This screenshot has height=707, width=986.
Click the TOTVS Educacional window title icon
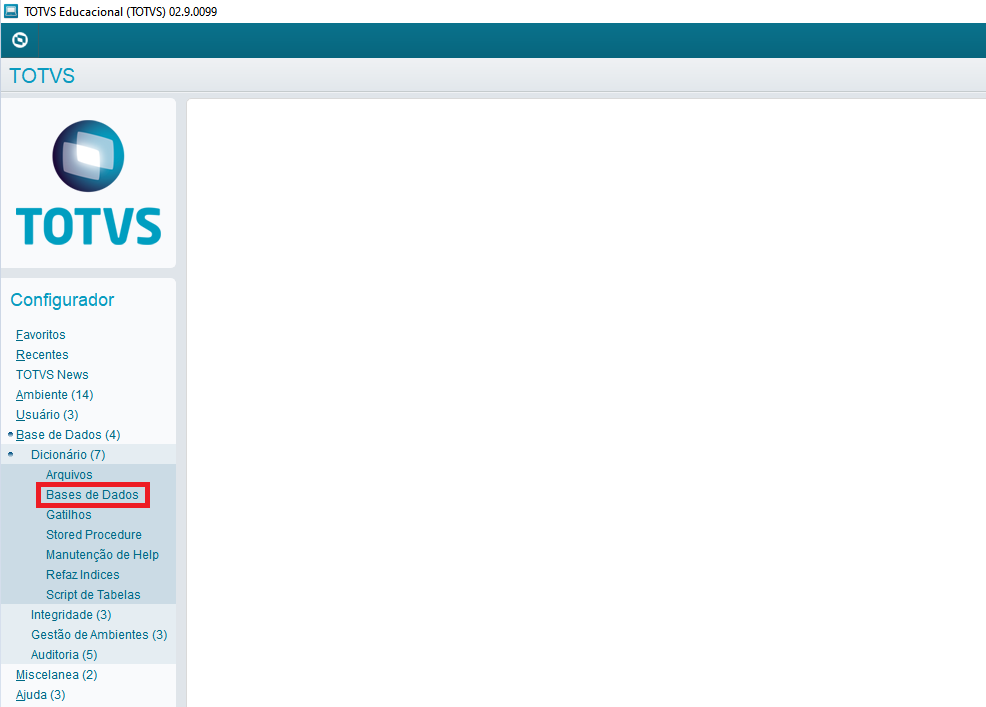click(x=11, y=11)
